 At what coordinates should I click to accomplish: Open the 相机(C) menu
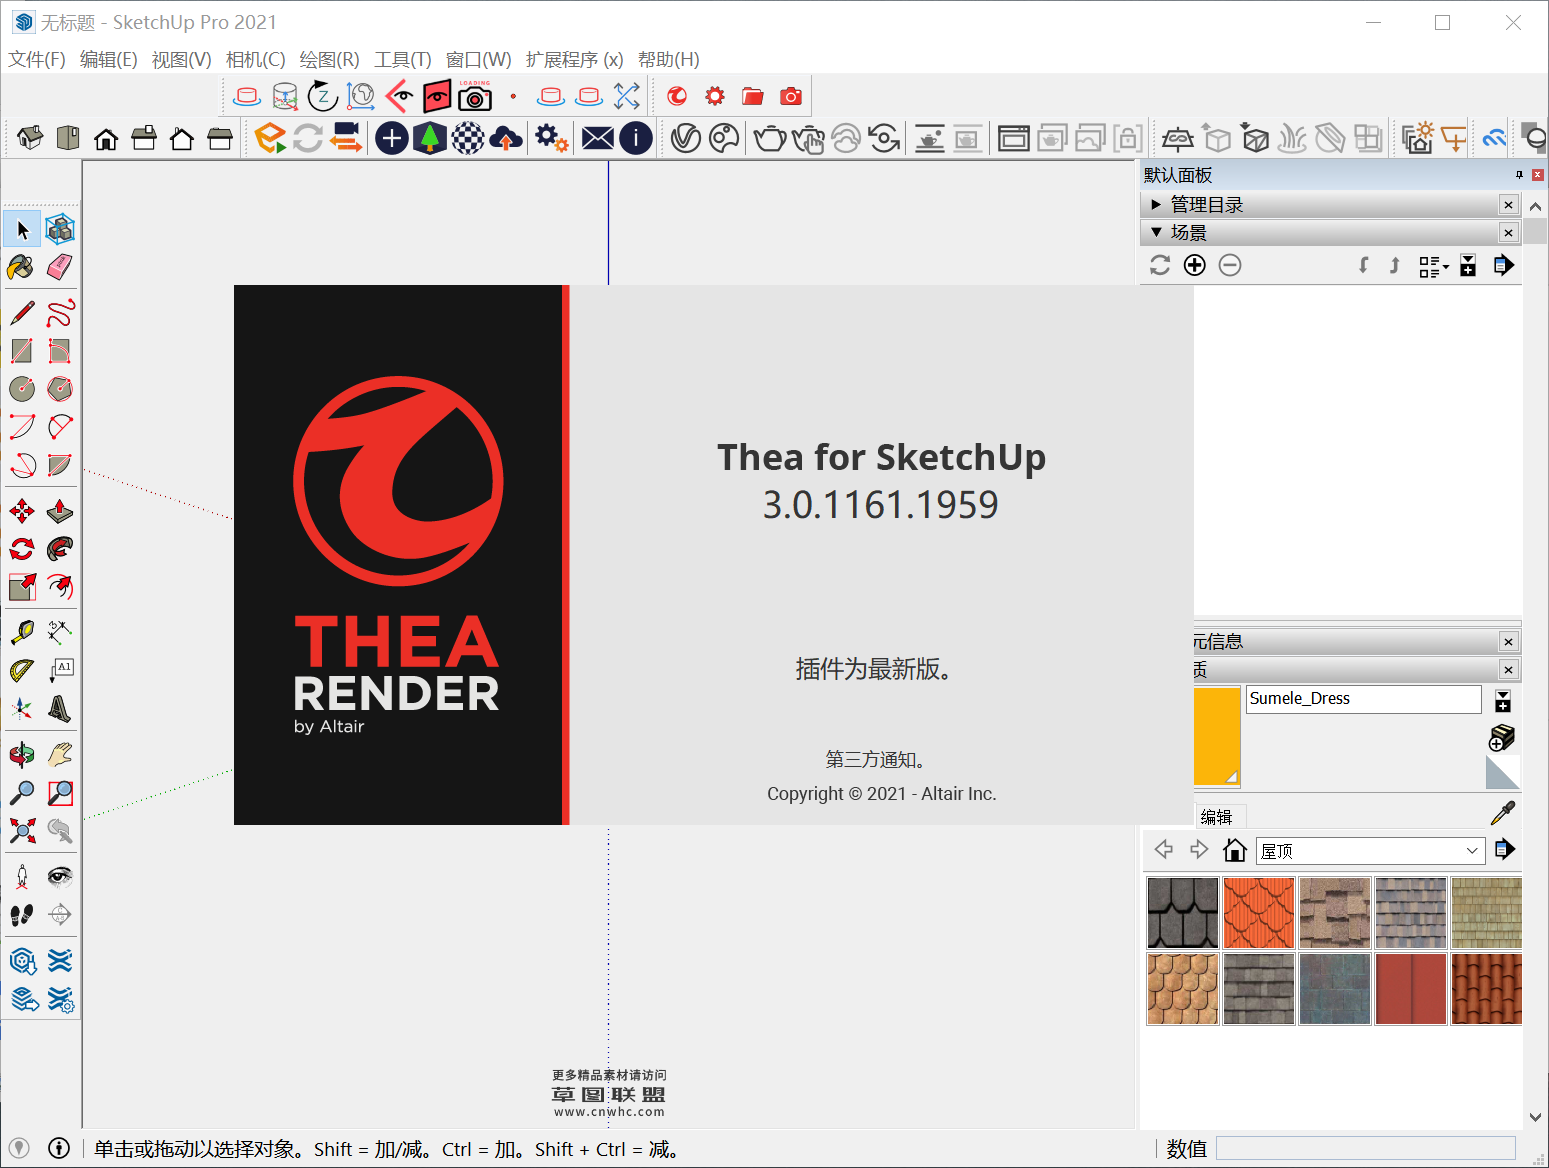coord(256,60)
